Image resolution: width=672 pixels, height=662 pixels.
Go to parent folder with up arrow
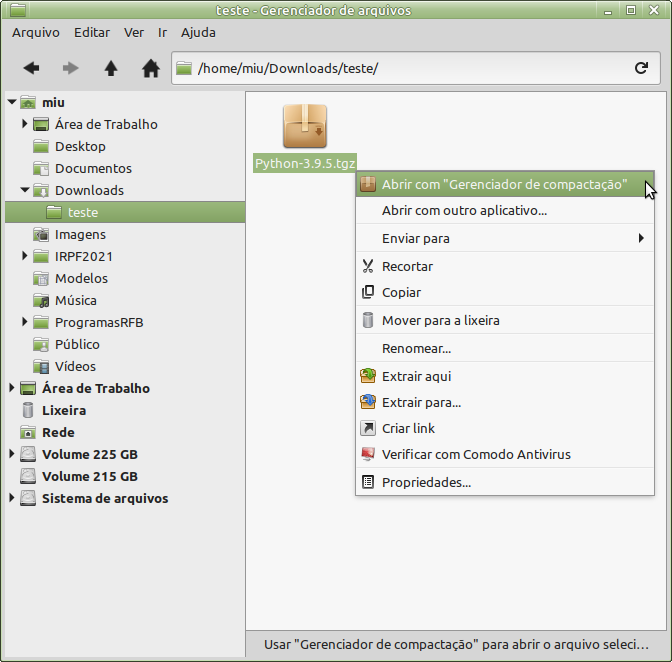pos(111,68)
